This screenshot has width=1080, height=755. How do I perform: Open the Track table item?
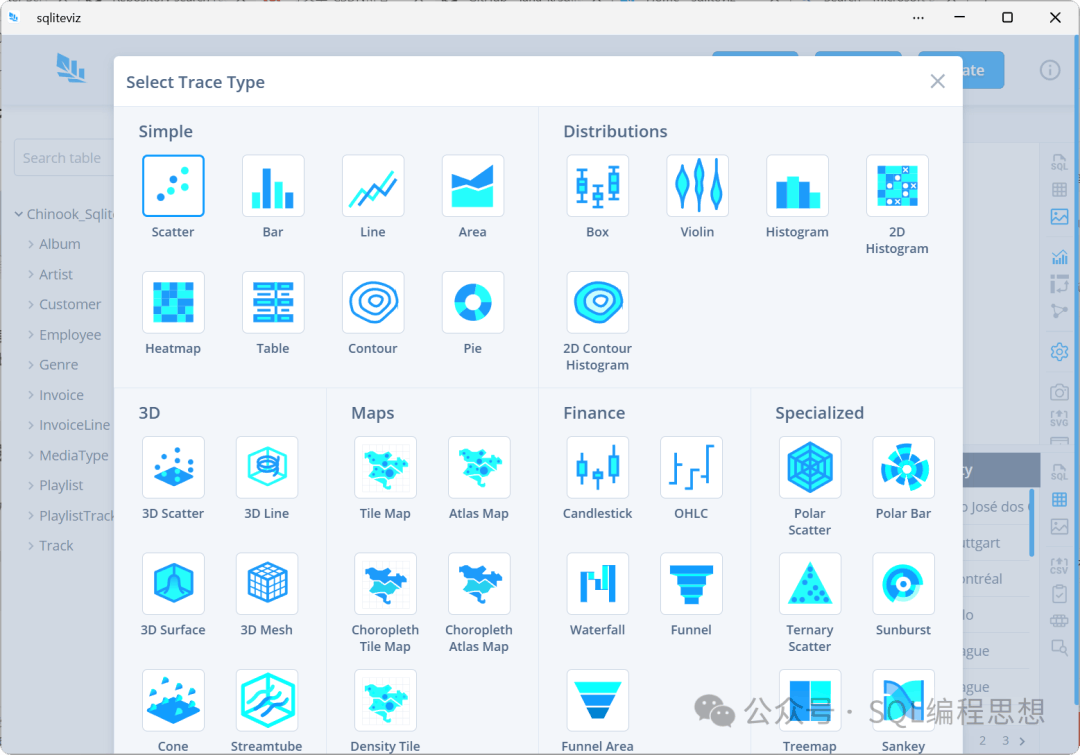56,546
